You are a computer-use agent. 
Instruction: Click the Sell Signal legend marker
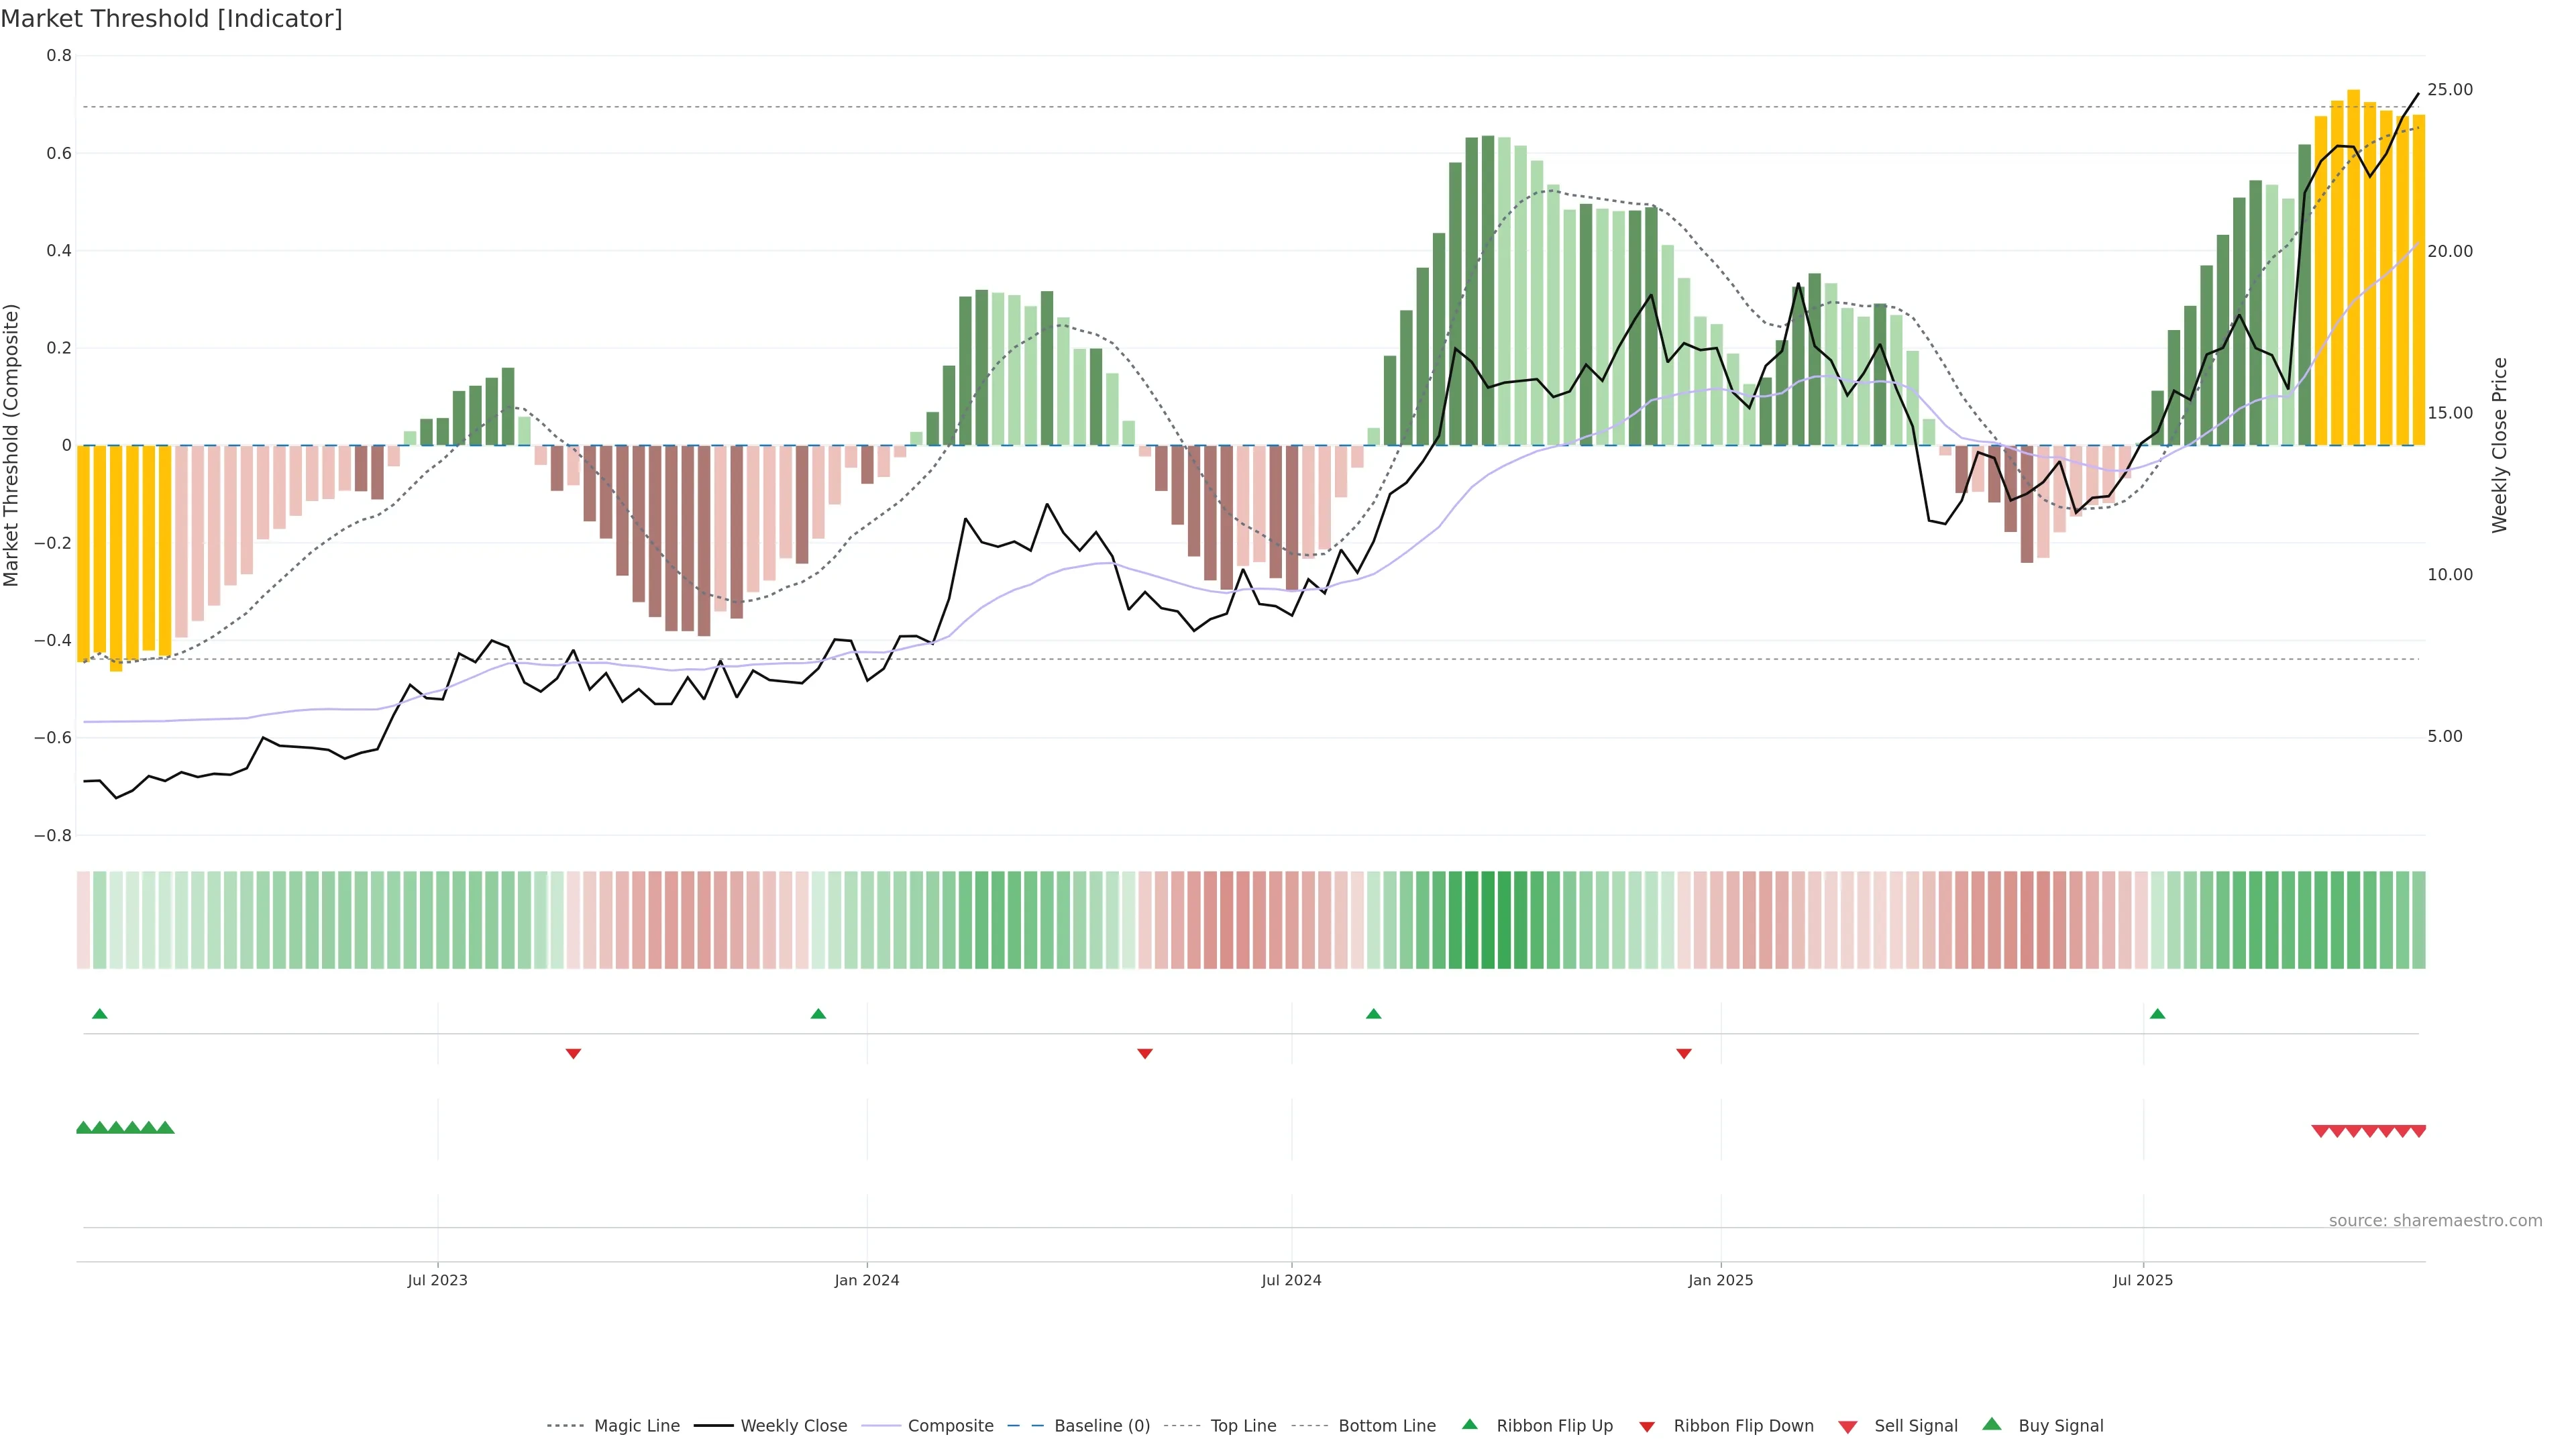tap(1848, 1427)
